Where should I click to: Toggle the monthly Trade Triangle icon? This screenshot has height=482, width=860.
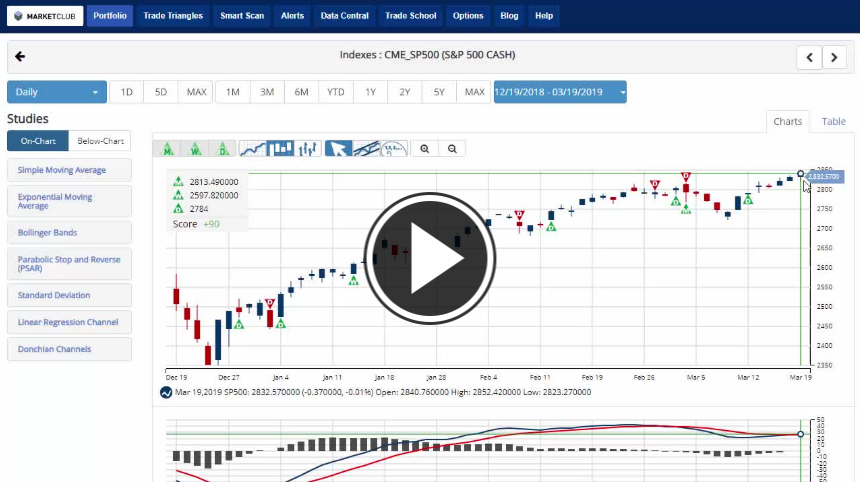point(167,149)
